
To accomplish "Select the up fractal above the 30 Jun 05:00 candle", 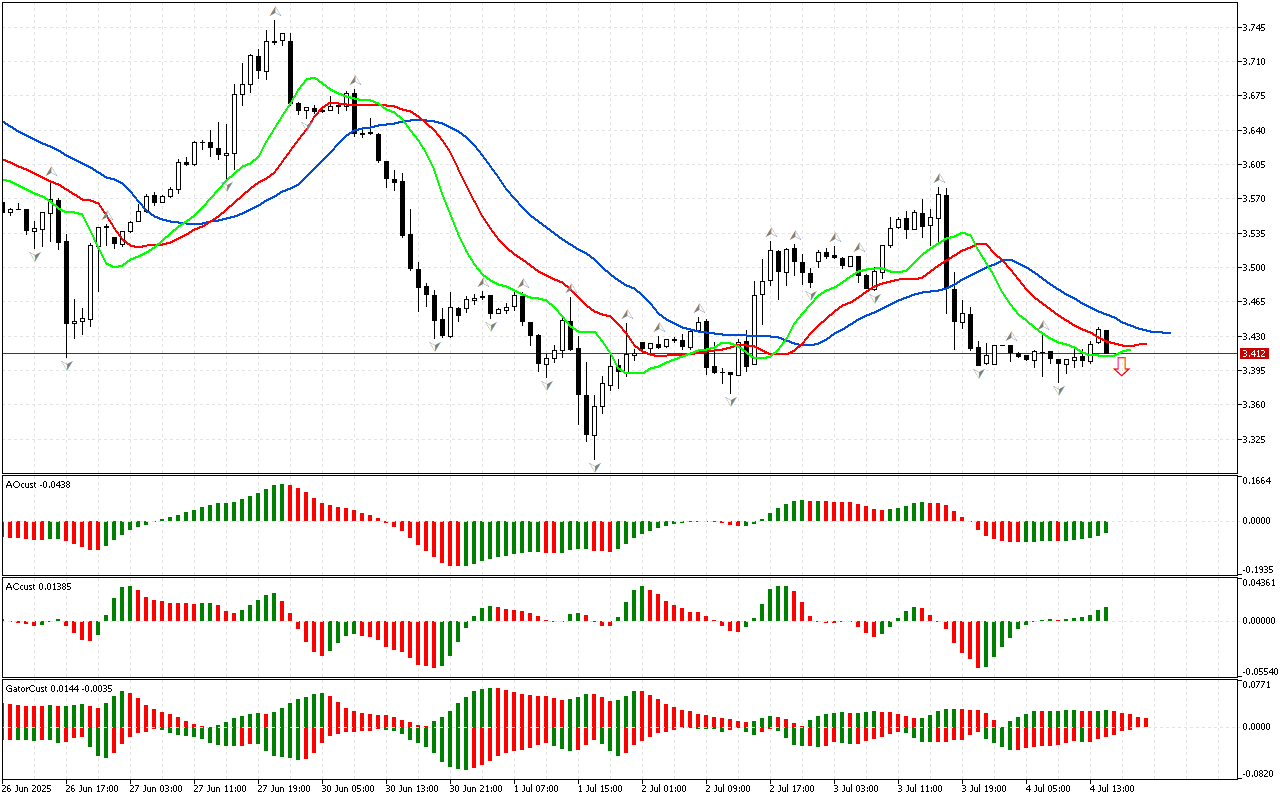I will pyautogui.click(x=354, y=79).
